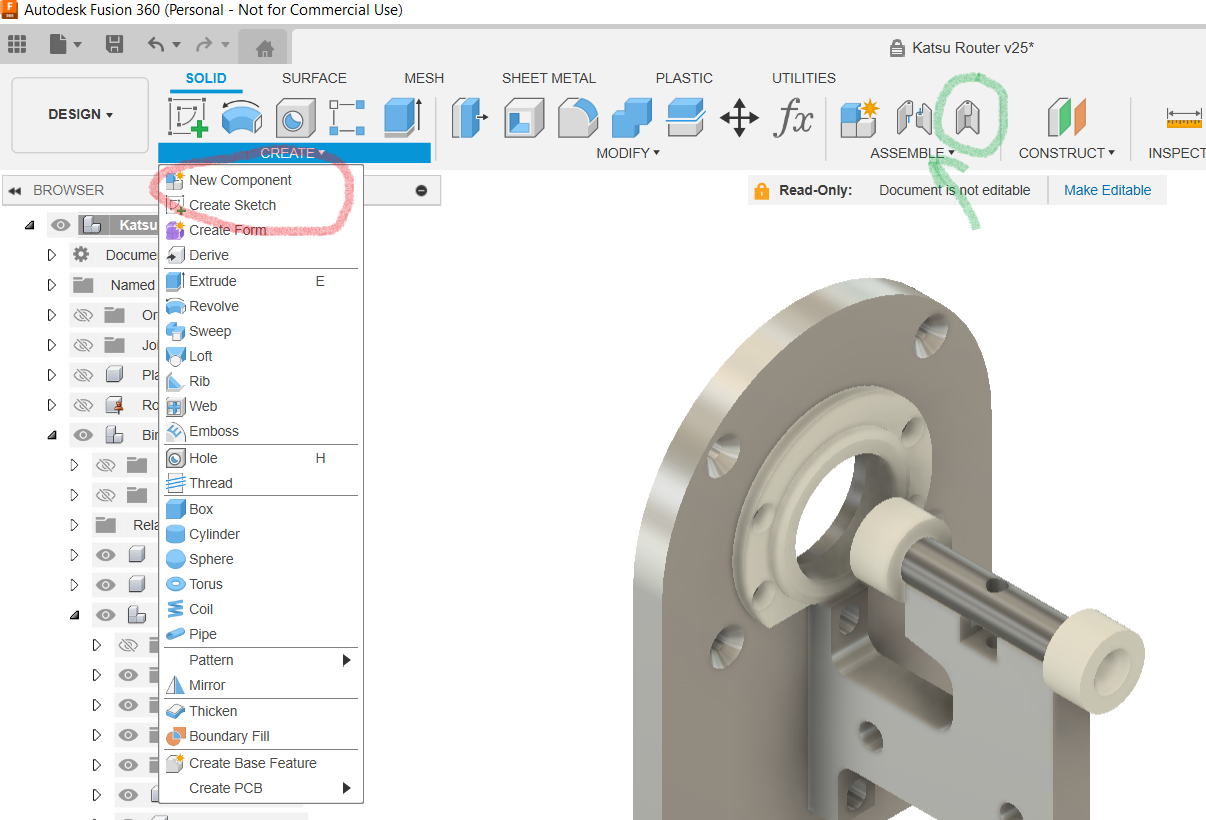Screen dimensions: 1206x820
Task: Switch to the SHEET METAL tab
Action: pyautogui.click(x=548, y=78)
